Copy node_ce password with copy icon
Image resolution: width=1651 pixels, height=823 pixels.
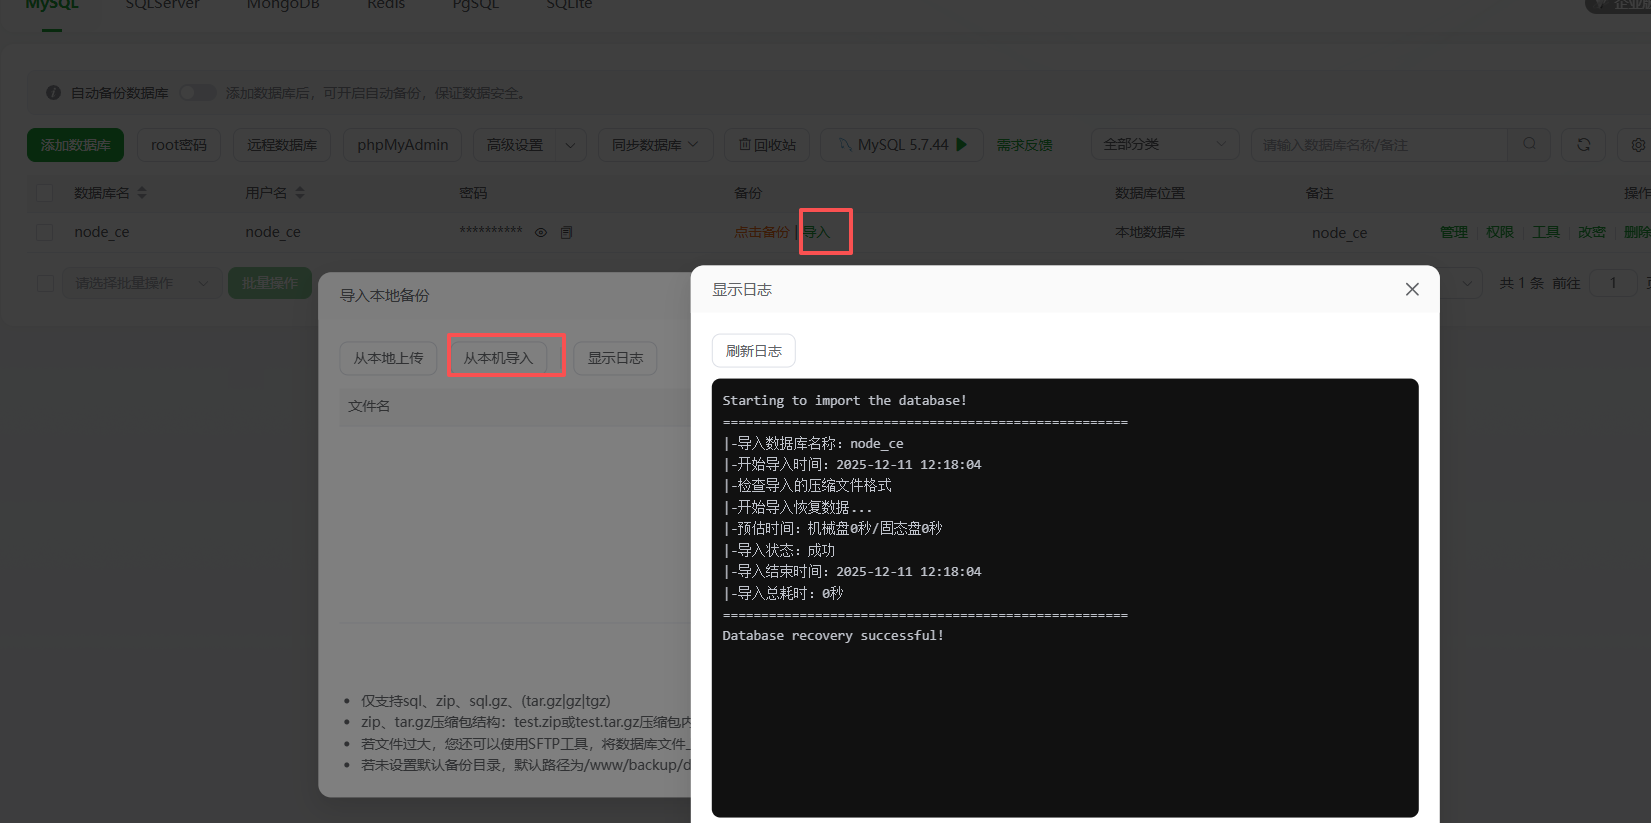(x=566, y=232)
